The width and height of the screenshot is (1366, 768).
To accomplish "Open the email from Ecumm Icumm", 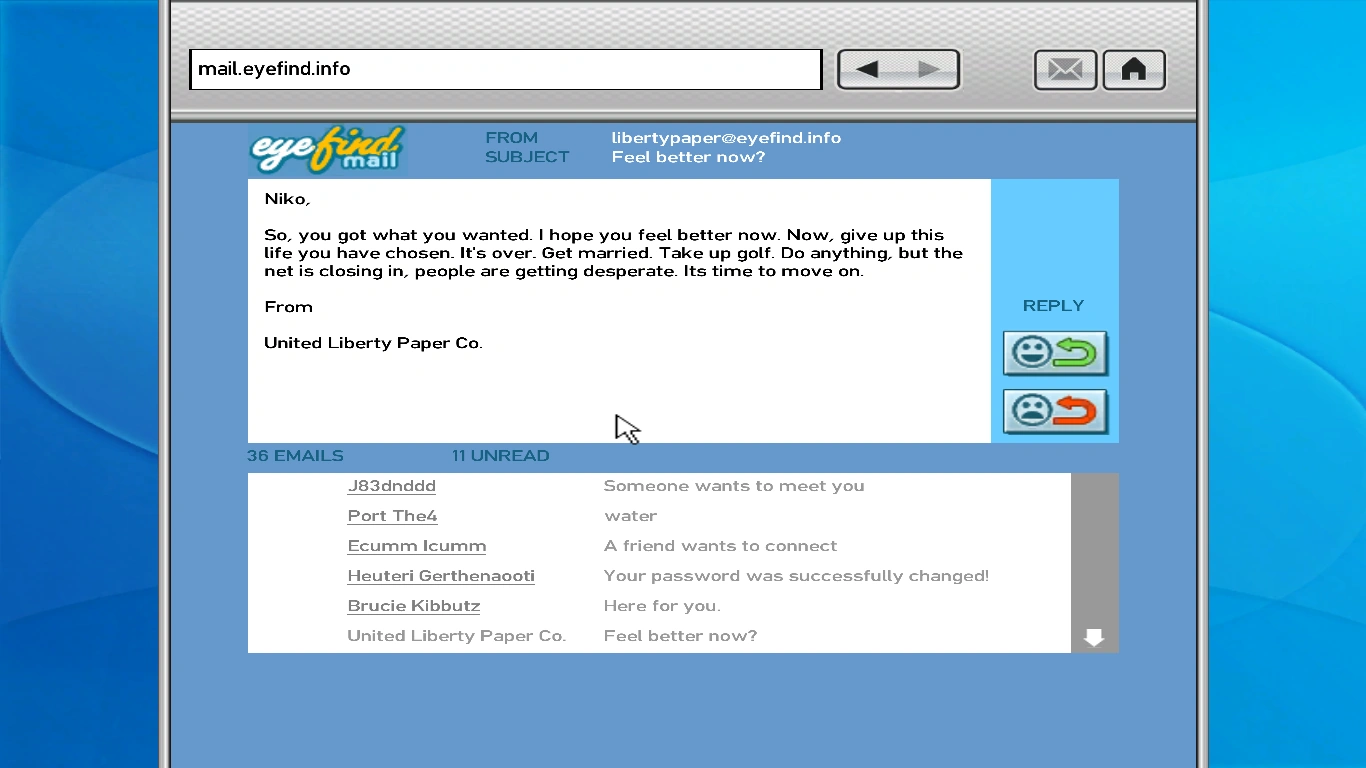I will tap(417, 546).
